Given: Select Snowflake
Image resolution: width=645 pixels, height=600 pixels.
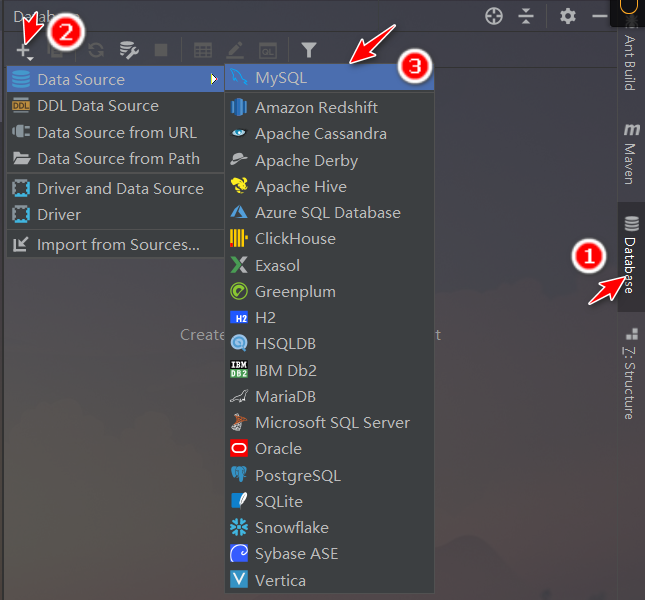Looking at the screenshot, I should (x=329, y=527).
